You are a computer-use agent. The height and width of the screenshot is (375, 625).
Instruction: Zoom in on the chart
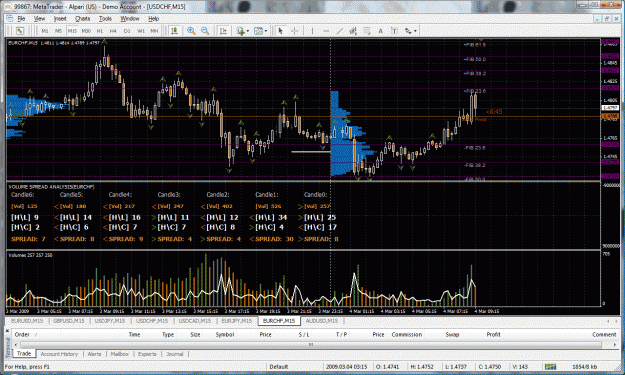pos(191,31)
